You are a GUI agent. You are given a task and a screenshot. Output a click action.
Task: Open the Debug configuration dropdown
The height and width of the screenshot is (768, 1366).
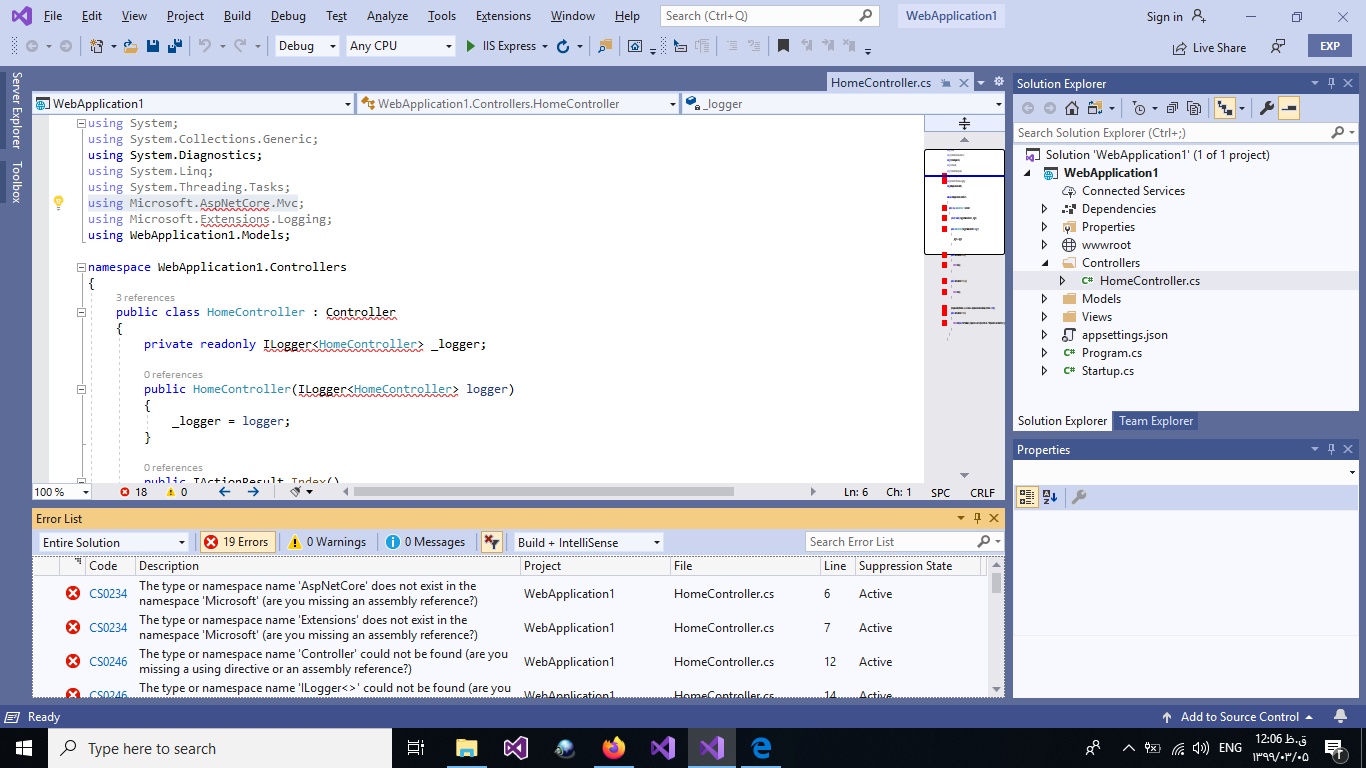[307, 46]
